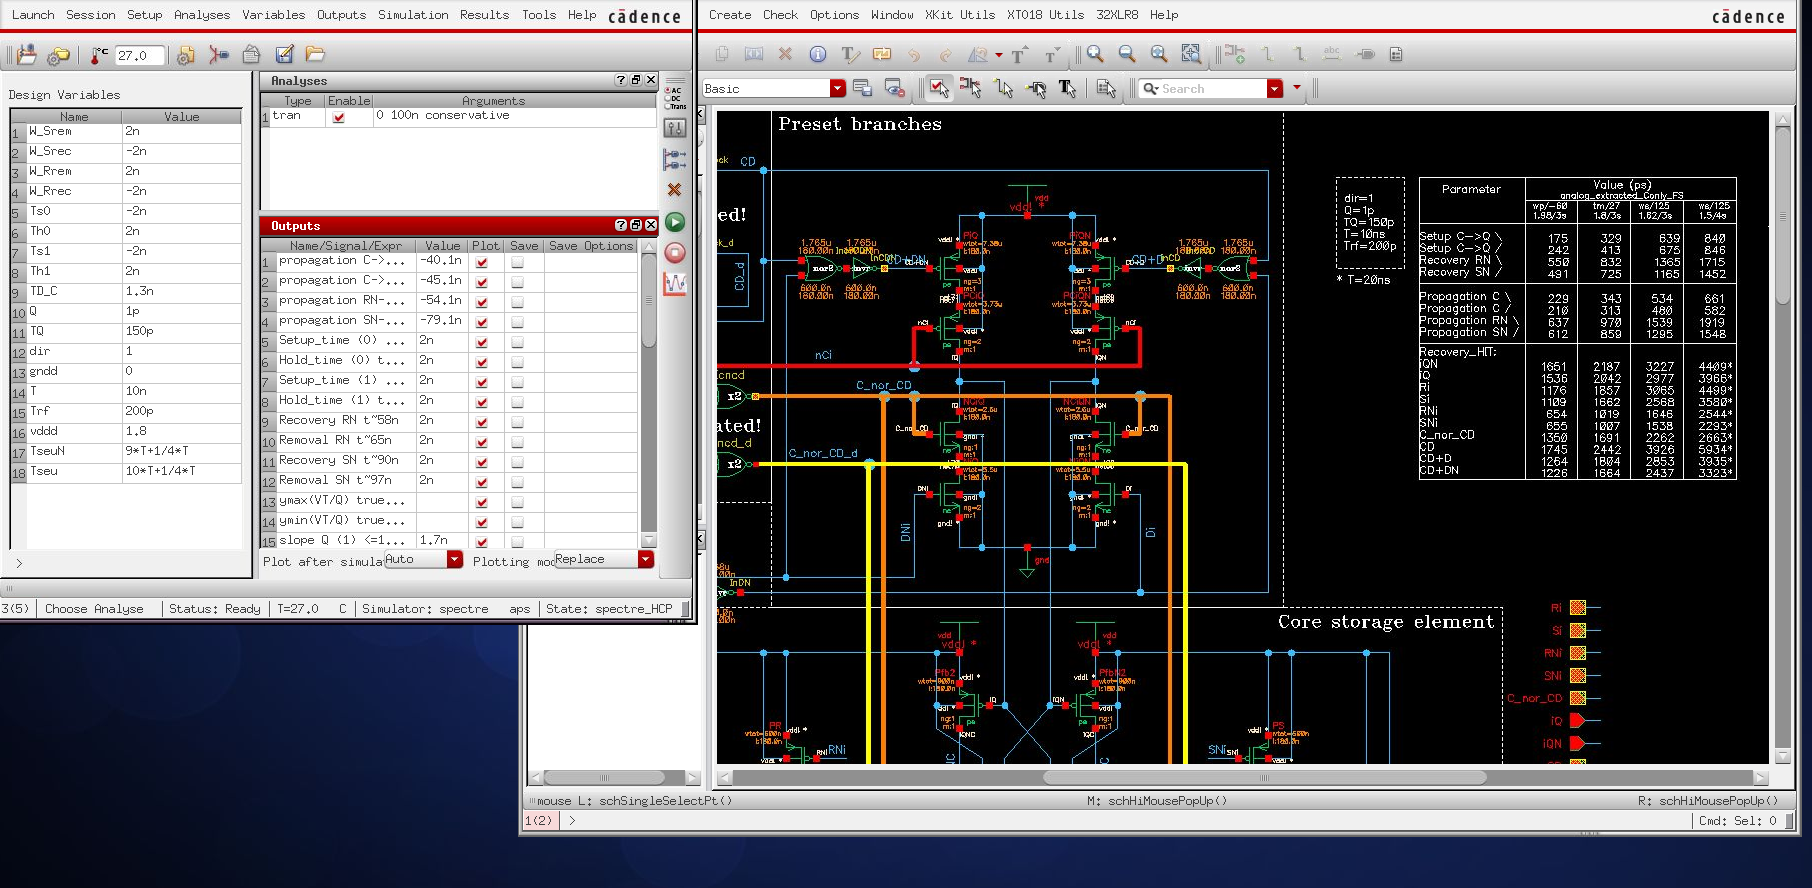This screenshot has width=1812, height=888.
Task: Toggle Plot checkbox for Recovery RN row
Action: [483, 422]
